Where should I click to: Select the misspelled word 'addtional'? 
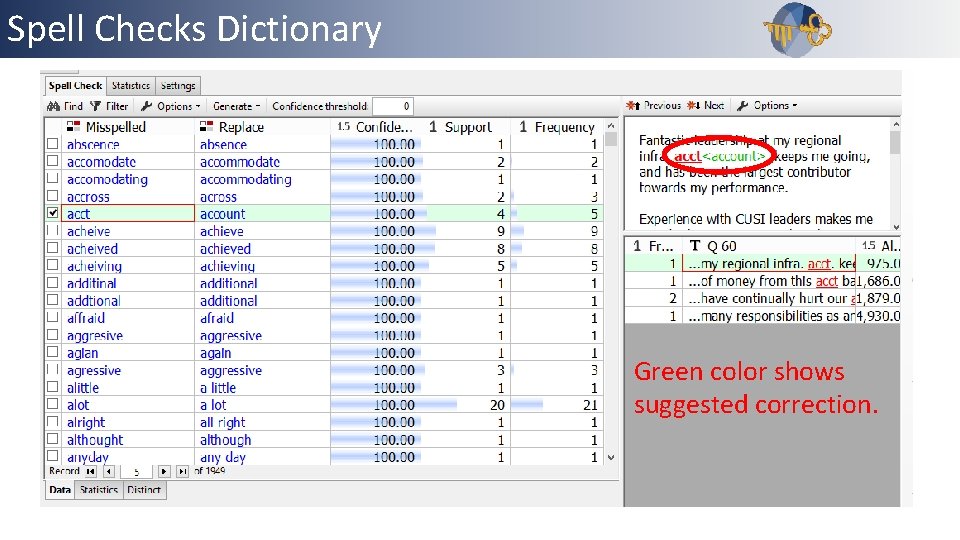pyautogui.click(x=94, y=301)
